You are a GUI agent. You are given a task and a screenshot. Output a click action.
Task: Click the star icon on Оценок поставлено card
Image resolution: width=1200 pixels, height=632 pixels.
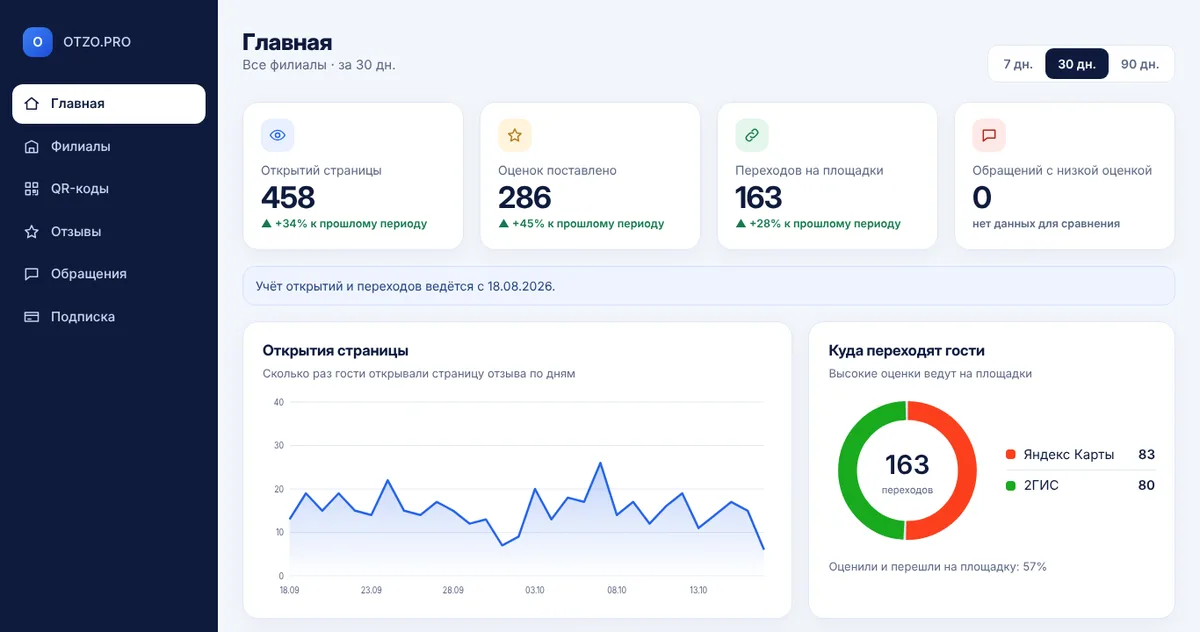point(515,135)
